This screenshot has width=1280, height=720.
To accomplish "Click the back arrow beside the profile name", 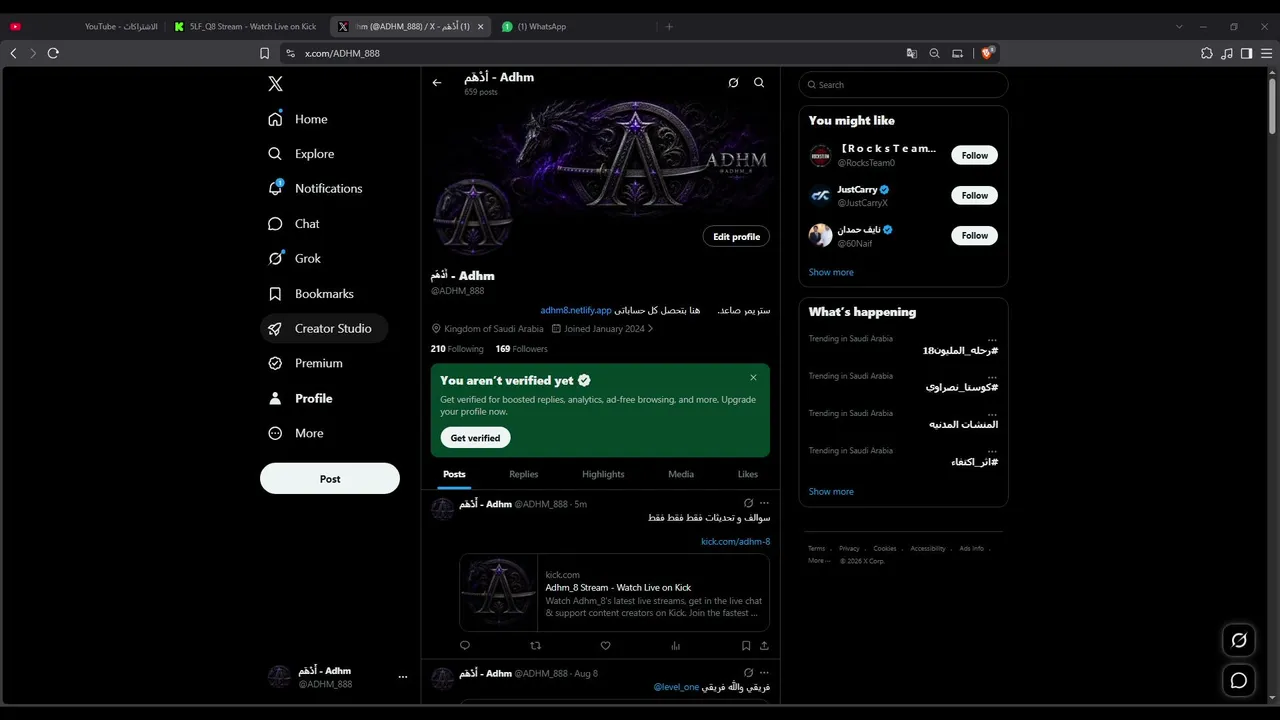I will [x=437, y=83].
